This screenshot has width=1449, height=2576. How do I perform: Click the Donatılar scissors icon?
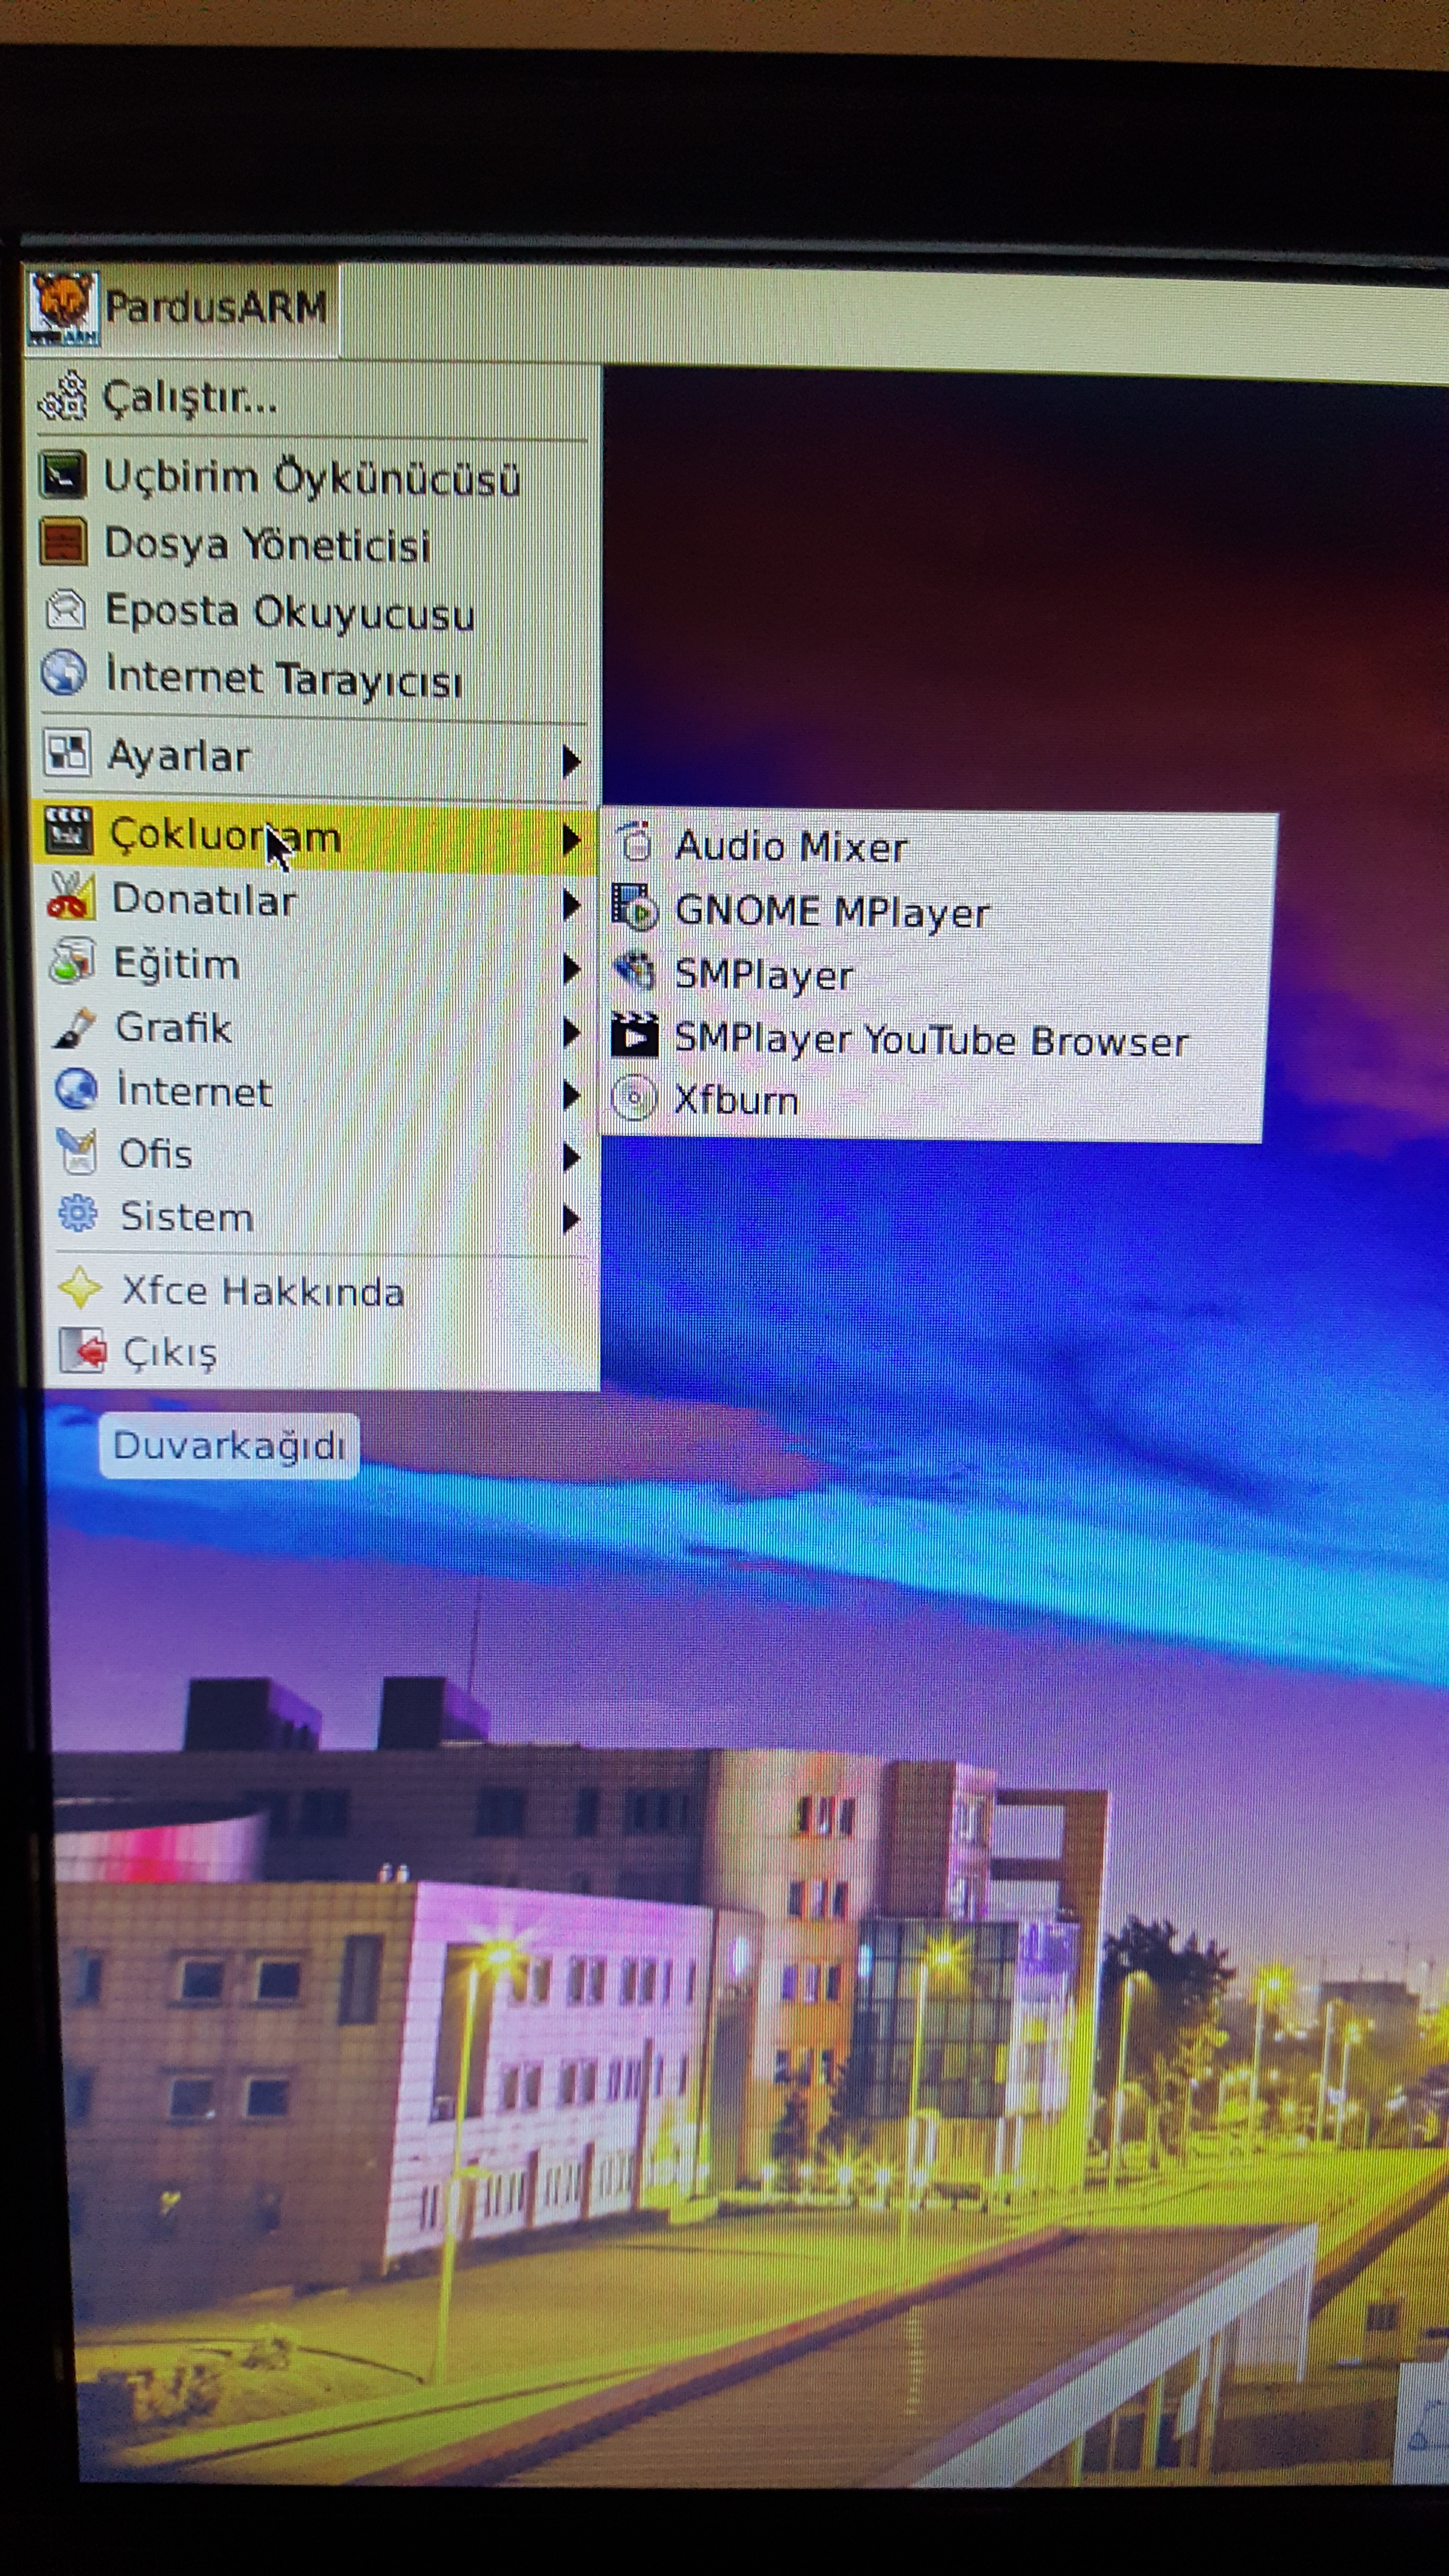70,896
